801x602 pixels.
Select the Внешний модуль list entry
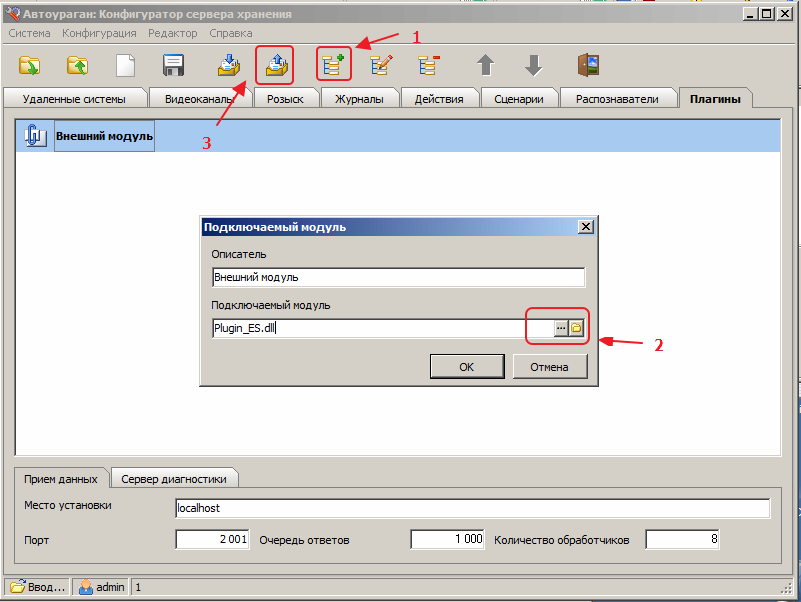[x=104, y=136]
